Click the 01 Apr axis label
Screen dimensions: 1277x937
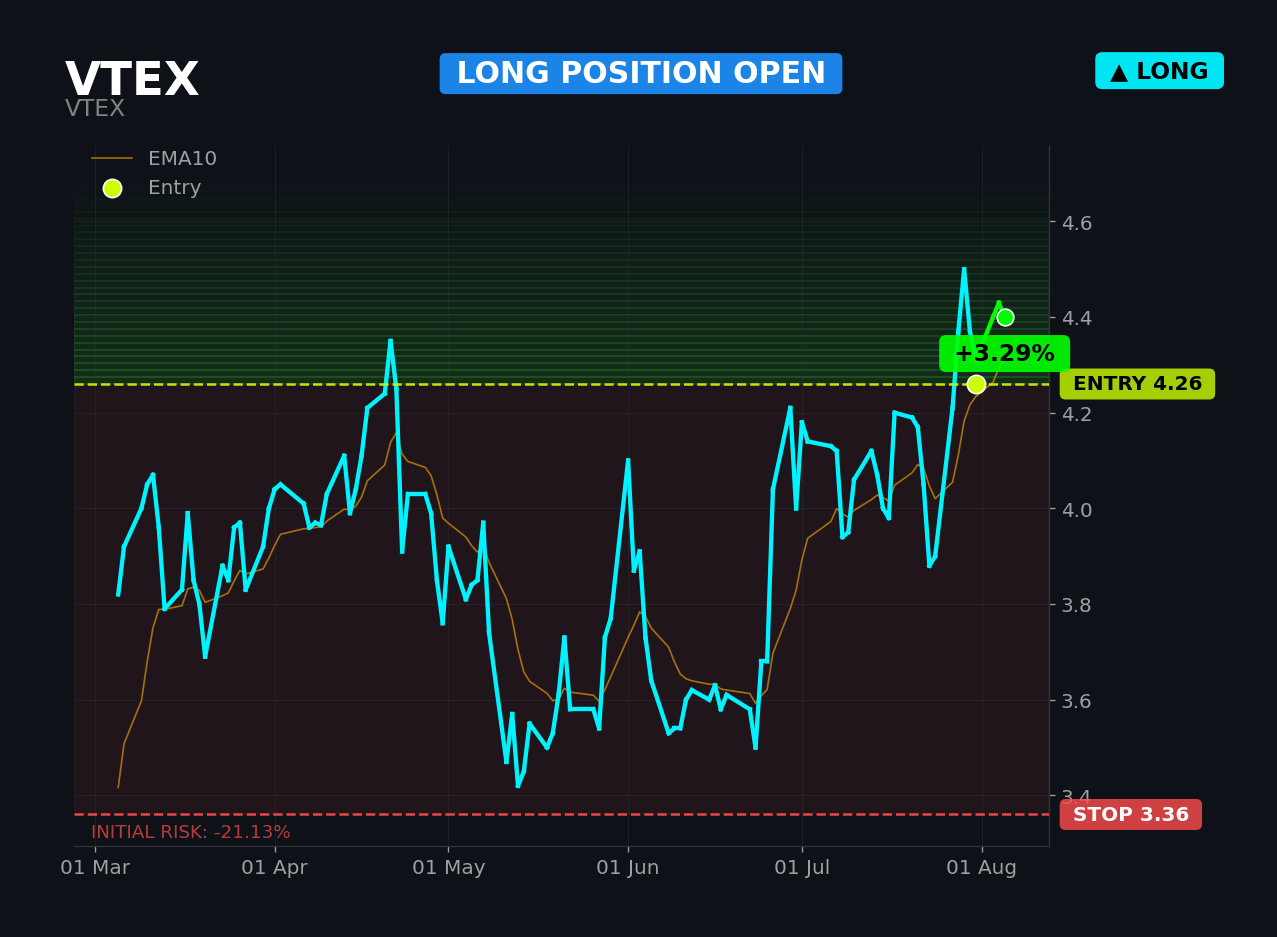pos(275,868)
